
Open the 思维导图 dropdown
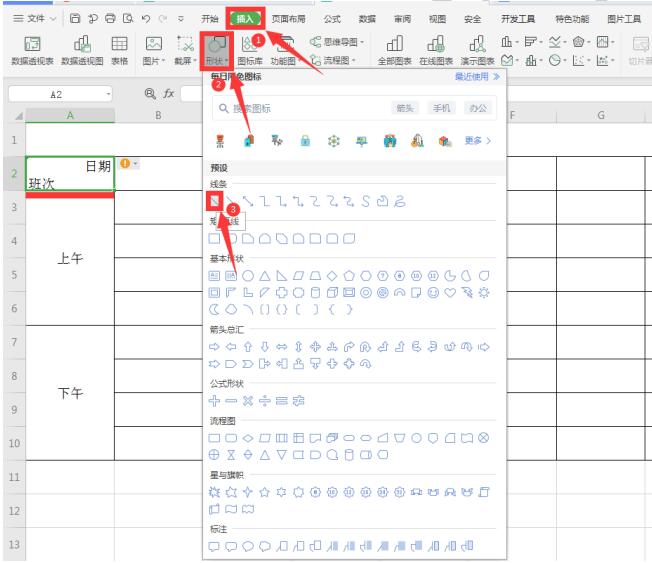pyautogui.click(x=337, y=42)
